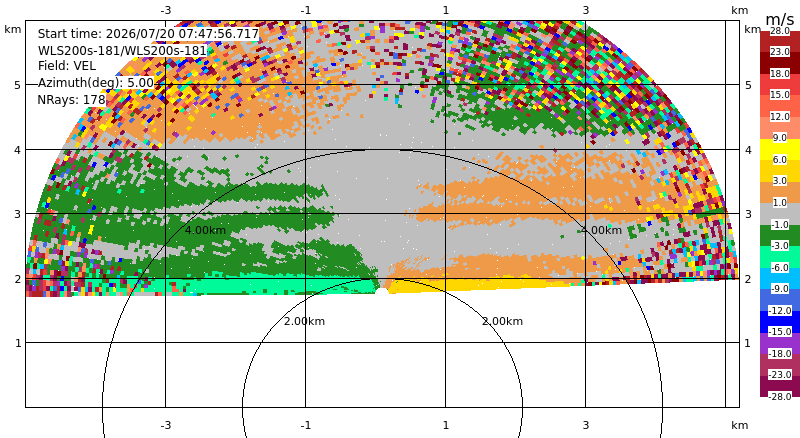Click the gray -1.0 to 1.0 legend swatch
Image resolution: width=800 pixels, height=438 pixels.
(x=780, y=213)
